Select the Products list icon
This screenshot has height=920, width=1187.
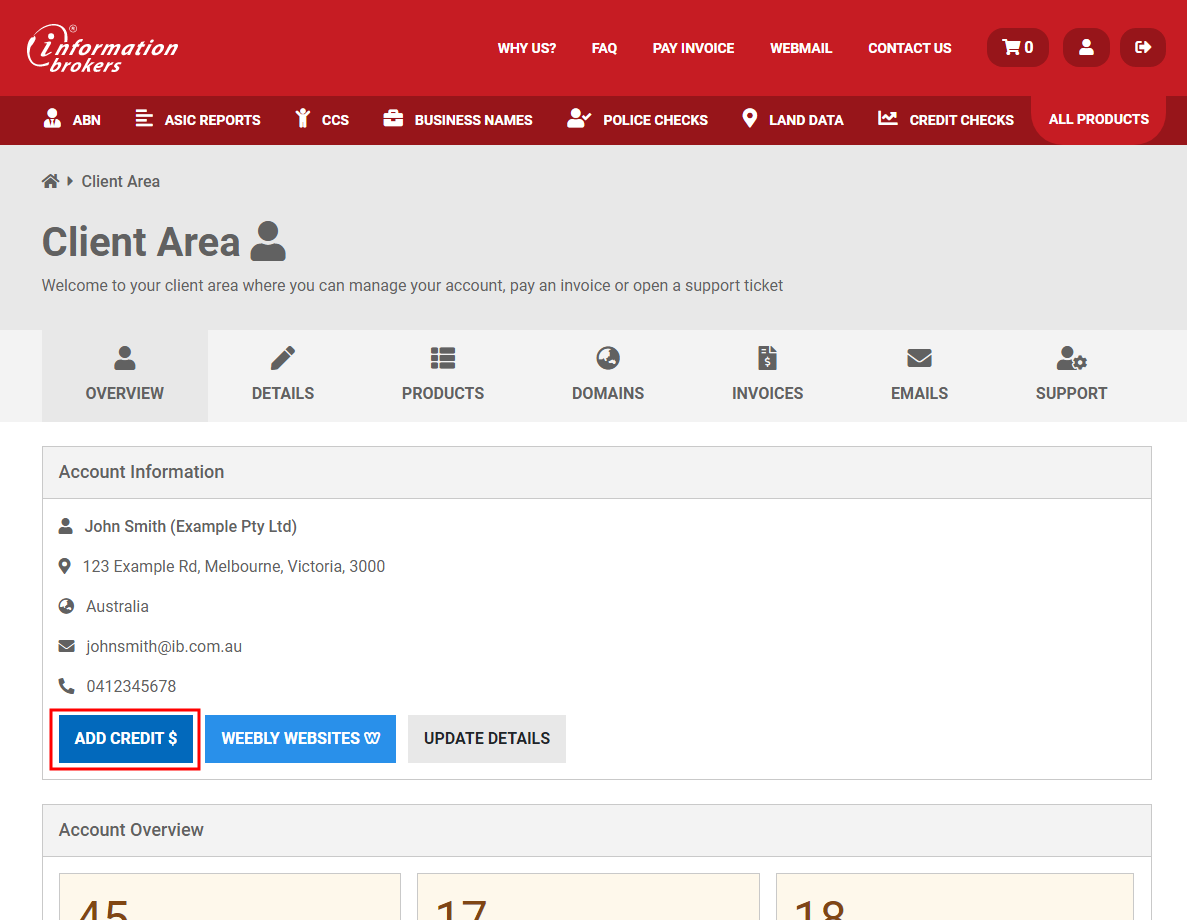point(442,358)
